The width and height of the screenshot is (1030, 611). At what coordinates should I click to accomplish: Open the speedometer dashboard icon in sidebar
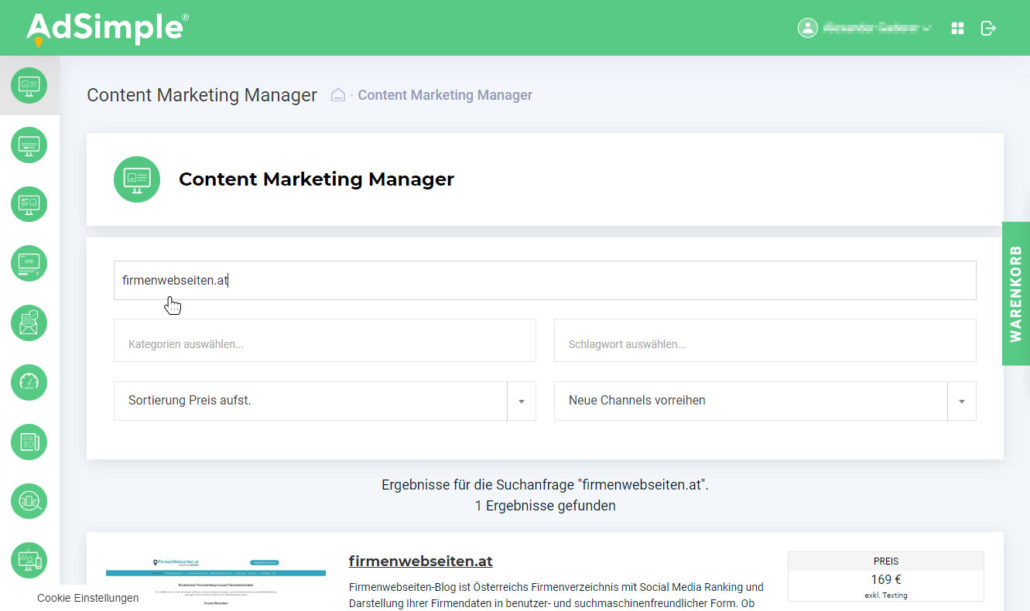[x=29, y=382]
